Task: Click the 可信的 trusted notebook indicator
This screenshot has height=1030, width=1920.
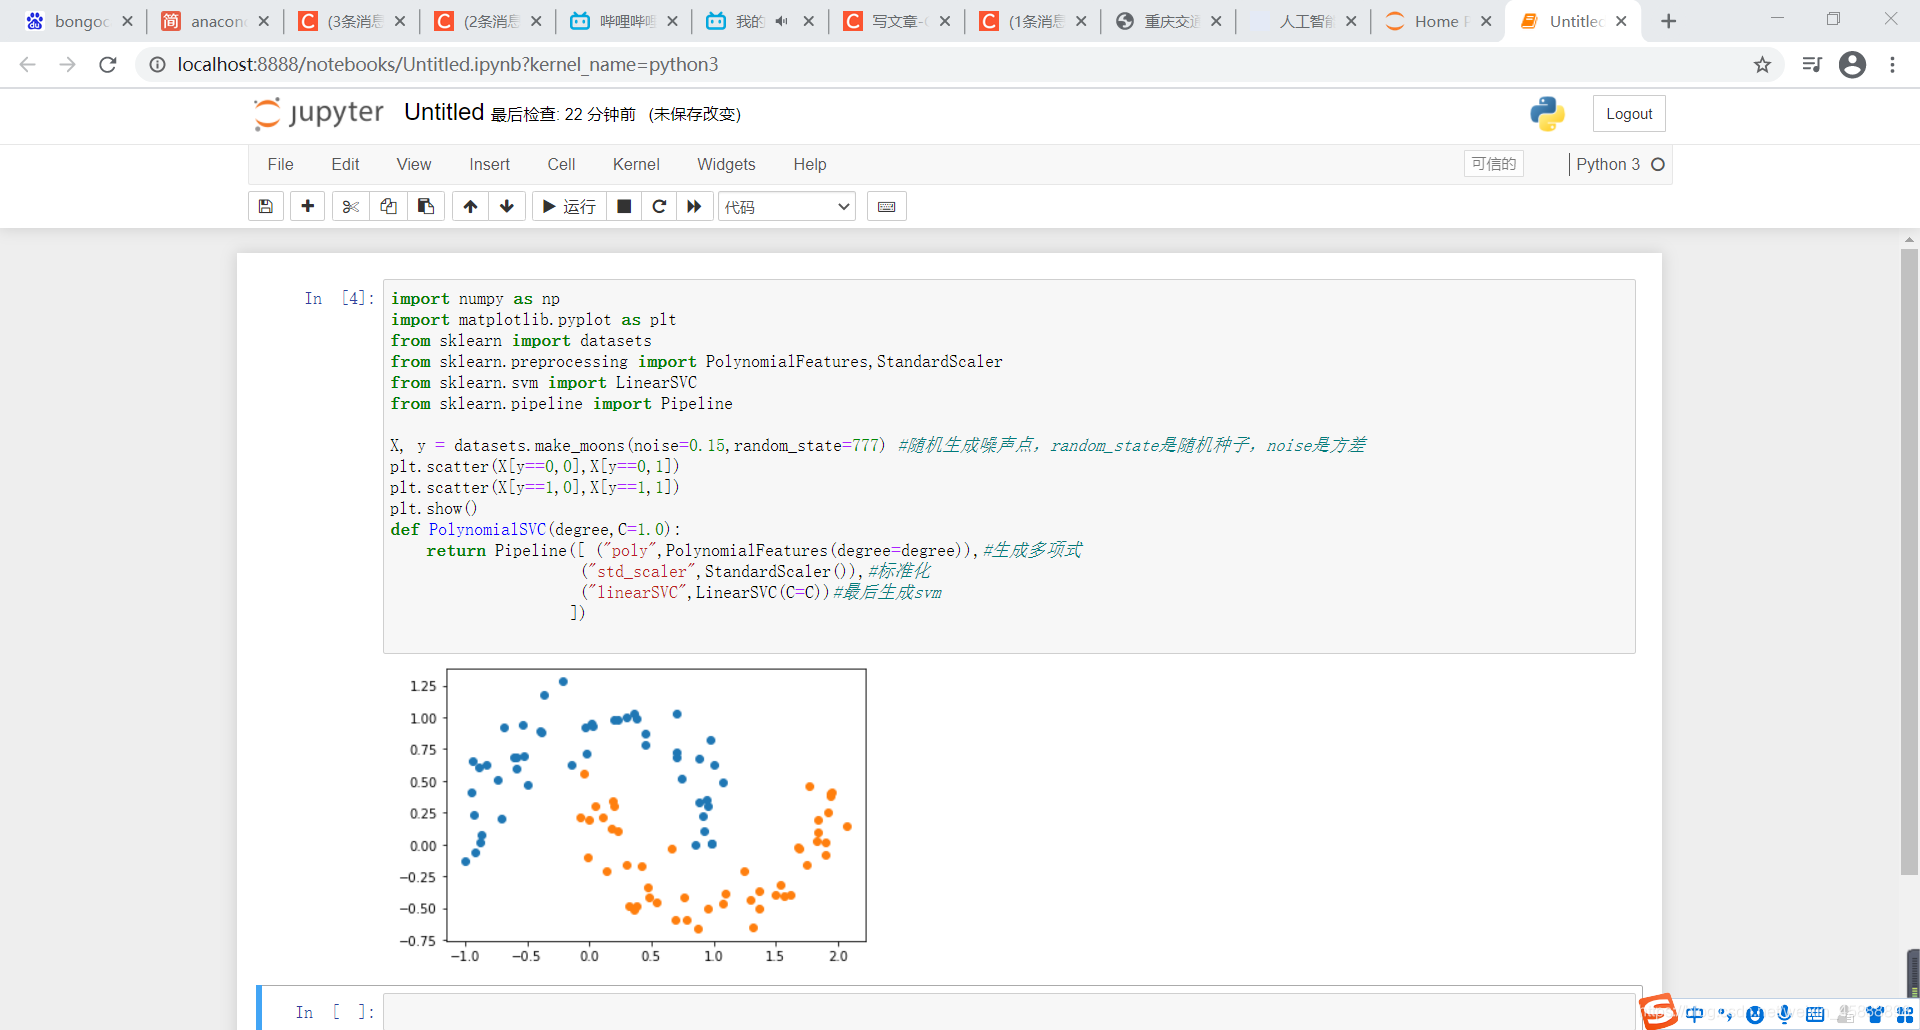Action: coord(1493,164)
